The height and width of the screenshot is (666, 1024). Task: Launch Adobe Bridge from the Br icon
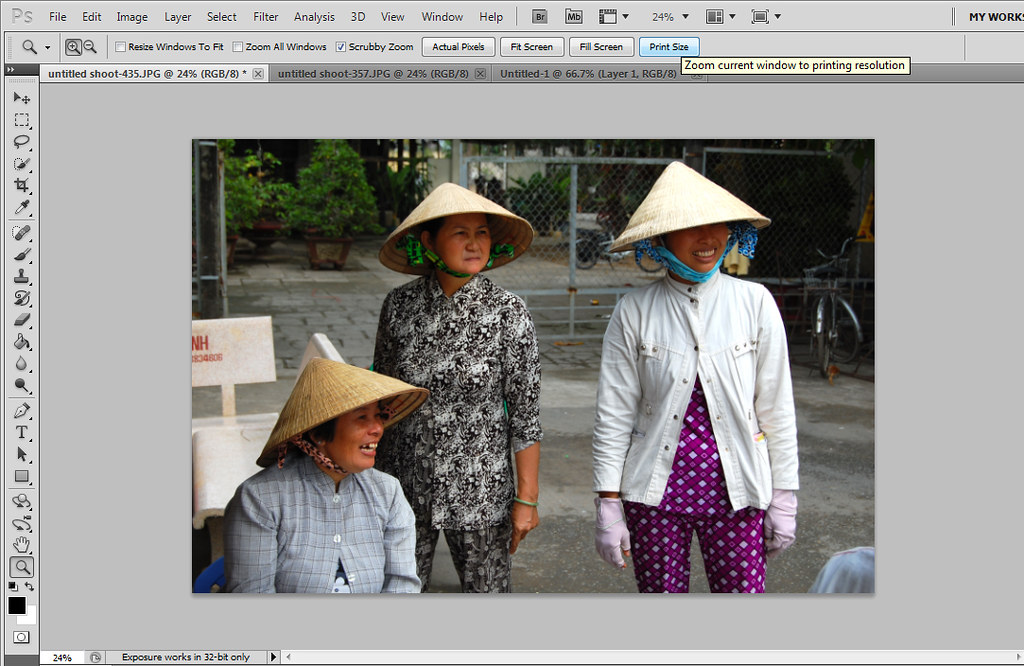point(540,17)
